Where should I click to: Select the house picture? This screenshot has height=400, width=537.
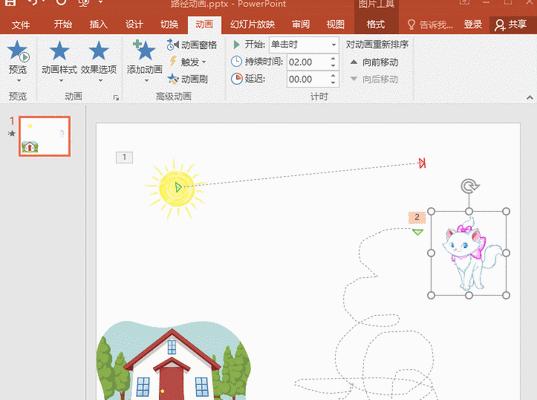pos(174,361)
